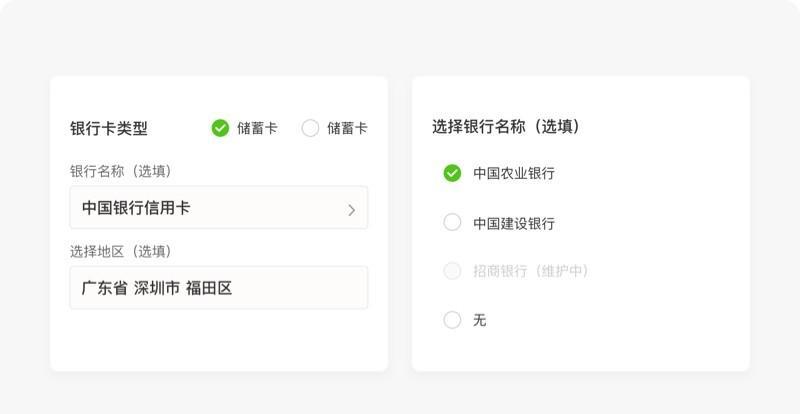Select the unchecked 储蓄卡 radio circle
The width and height of the screenshot is (800, 414).
[x=310, y=128]
